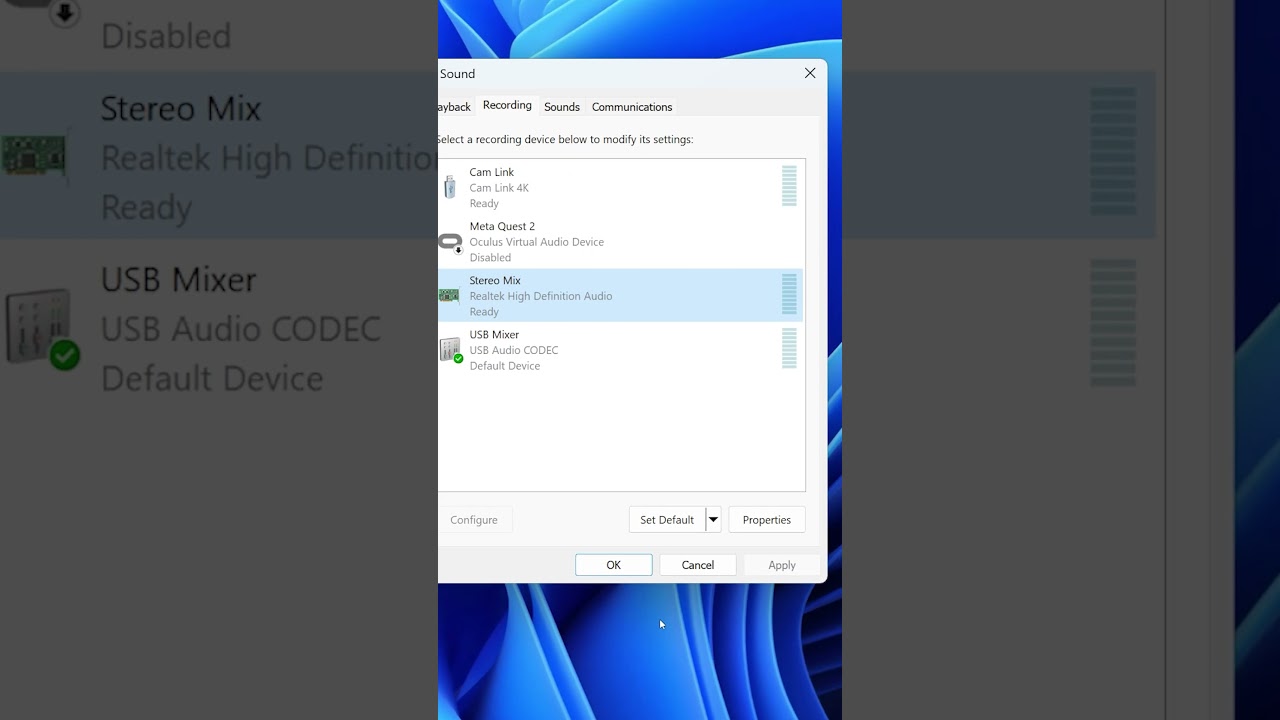Screen dimensions: 1280x720
Task: Click the 'Default Device' status in the dialog
Action: coord(505,366)
